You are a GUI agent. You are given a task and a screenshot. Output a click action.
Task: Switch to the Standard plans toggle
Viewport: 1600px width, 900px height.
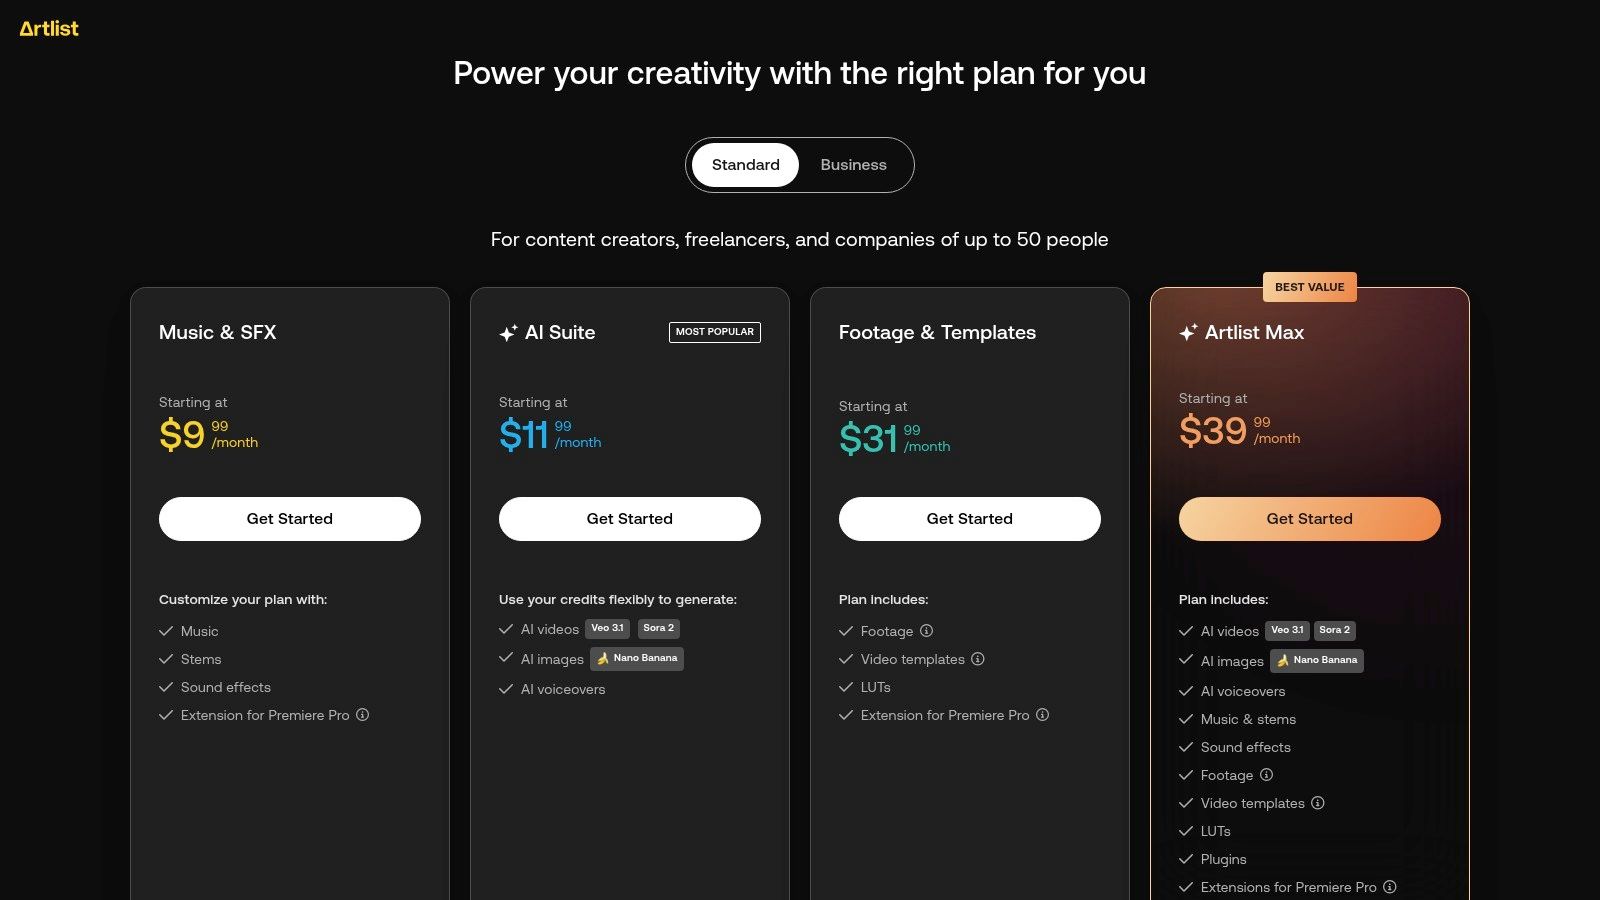tap(745, 165)
